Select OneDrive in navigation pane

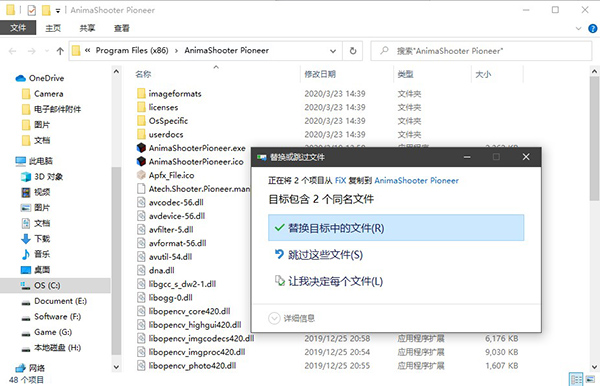click(x=40, y=78)
